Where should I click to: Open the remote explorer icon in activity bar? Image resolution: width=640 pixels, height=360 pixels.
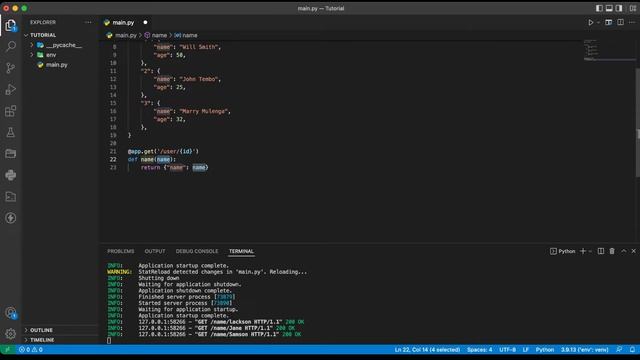coord(11,196)
